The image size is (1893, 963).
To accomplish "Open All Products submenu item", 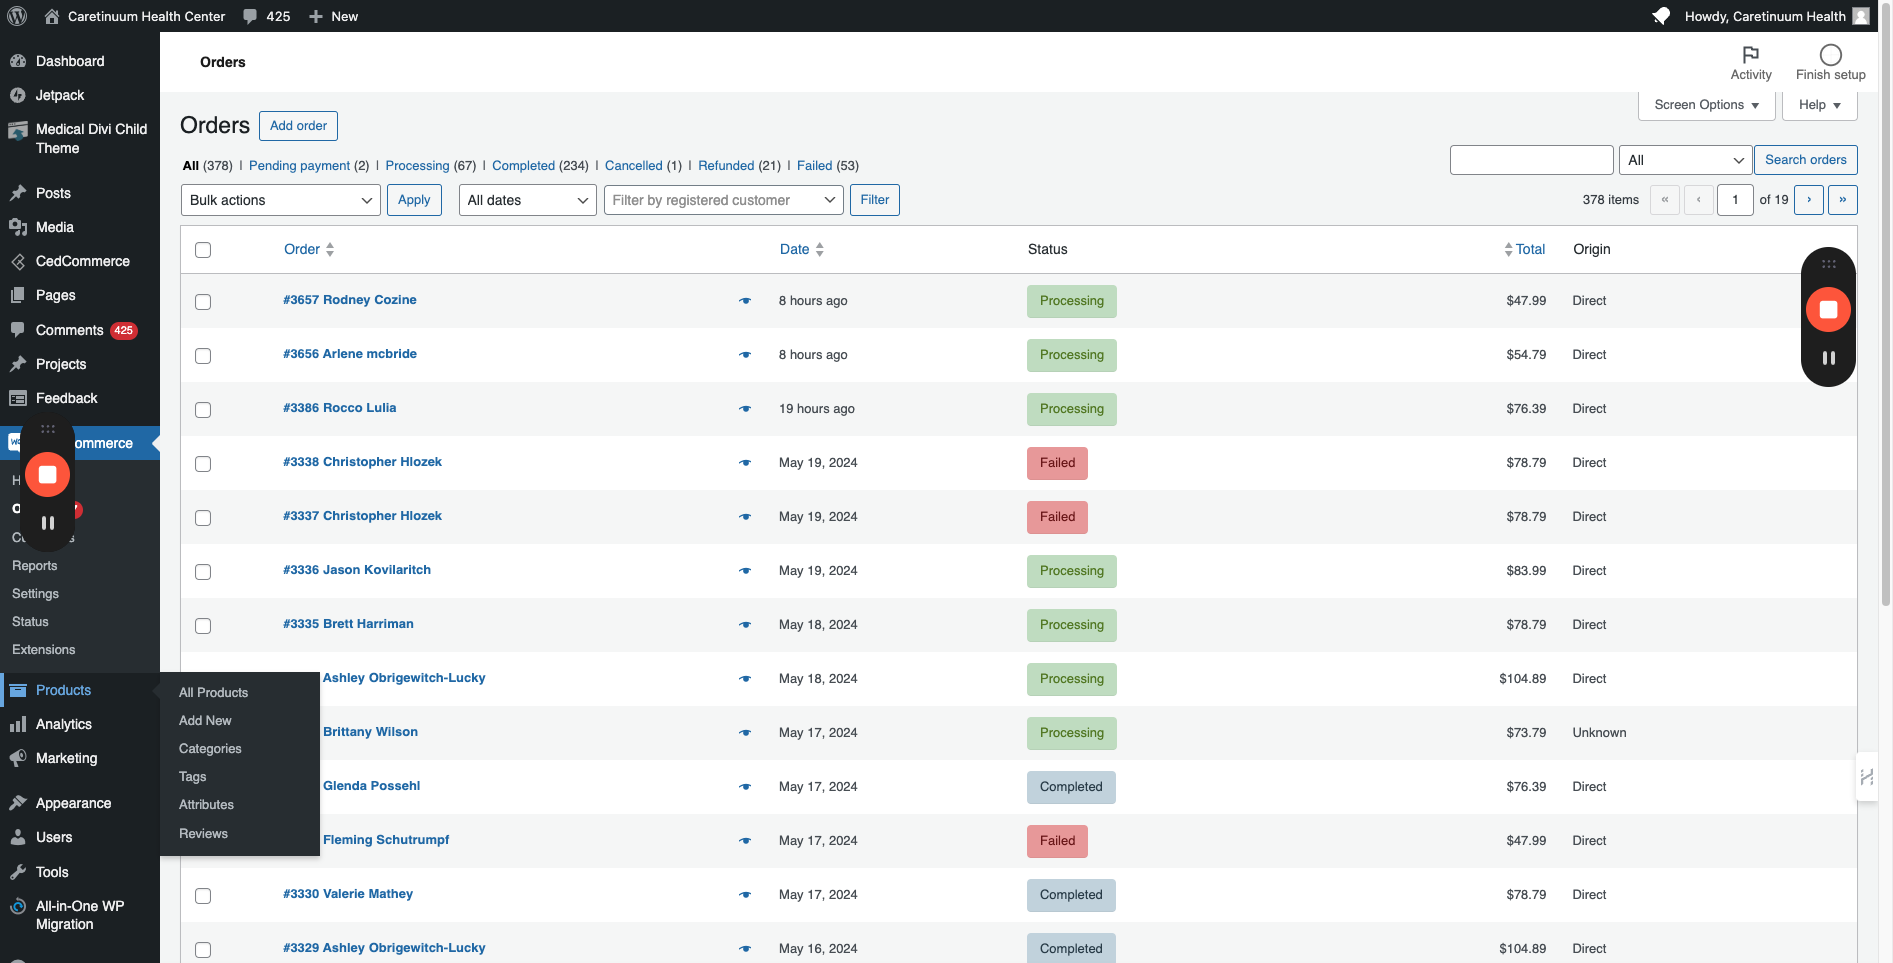I will pyautogui.click(x=213, y=692).
